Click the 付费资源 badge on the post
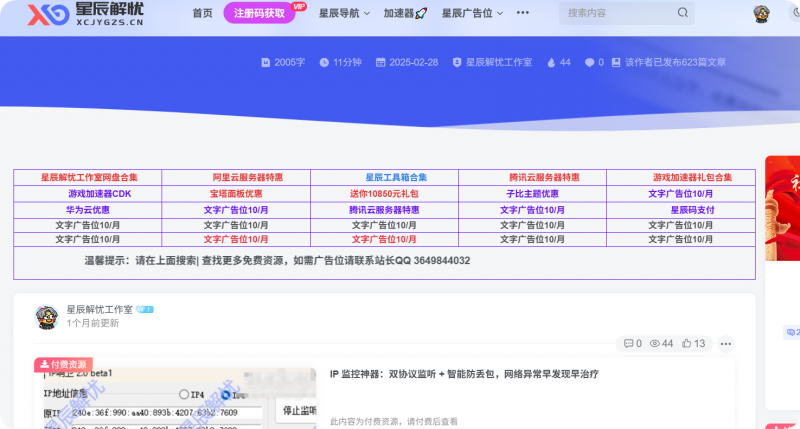Image resolution: width=800 pixels, height=429 pixels. point(63,365)
